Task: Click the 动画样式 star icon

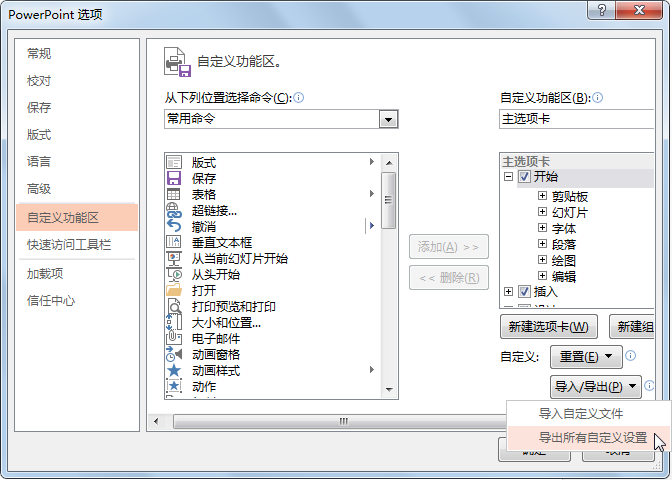Action: [174, 370]
